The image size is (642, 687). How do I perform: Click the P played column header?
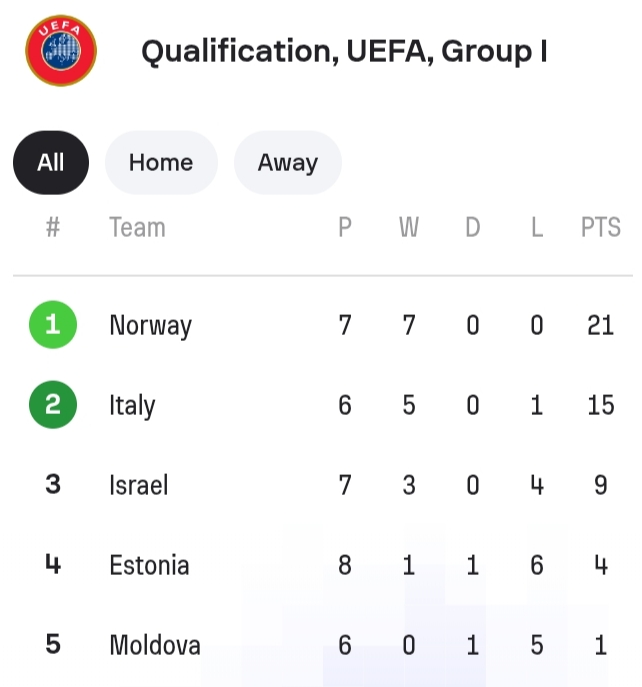pyautogui.click(x=345, y=228)
